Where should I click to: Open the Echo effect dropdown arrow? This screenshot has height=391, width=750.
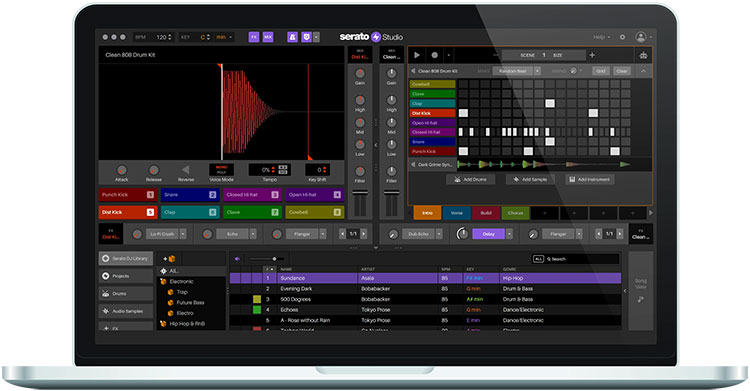click(x=253, y=234)
